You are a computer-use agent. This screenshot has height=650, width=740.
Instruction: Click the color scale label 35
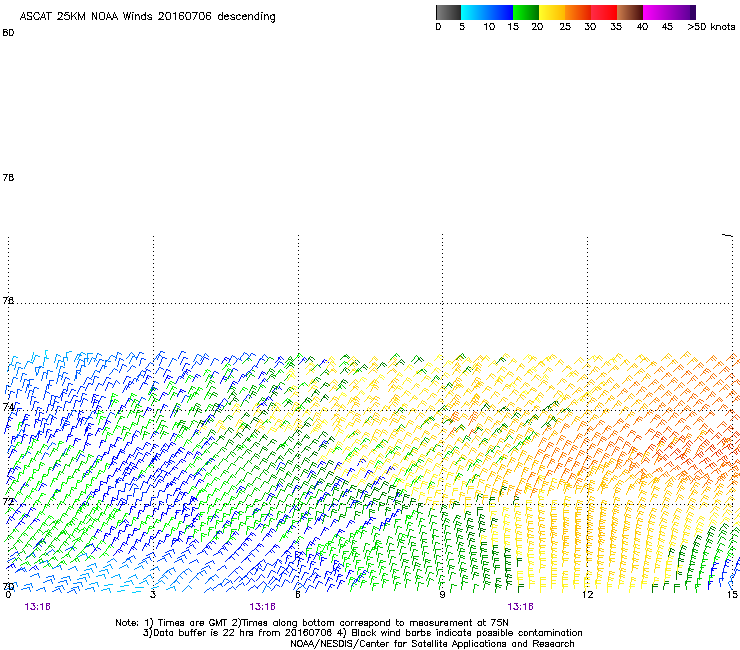[616, 27]
